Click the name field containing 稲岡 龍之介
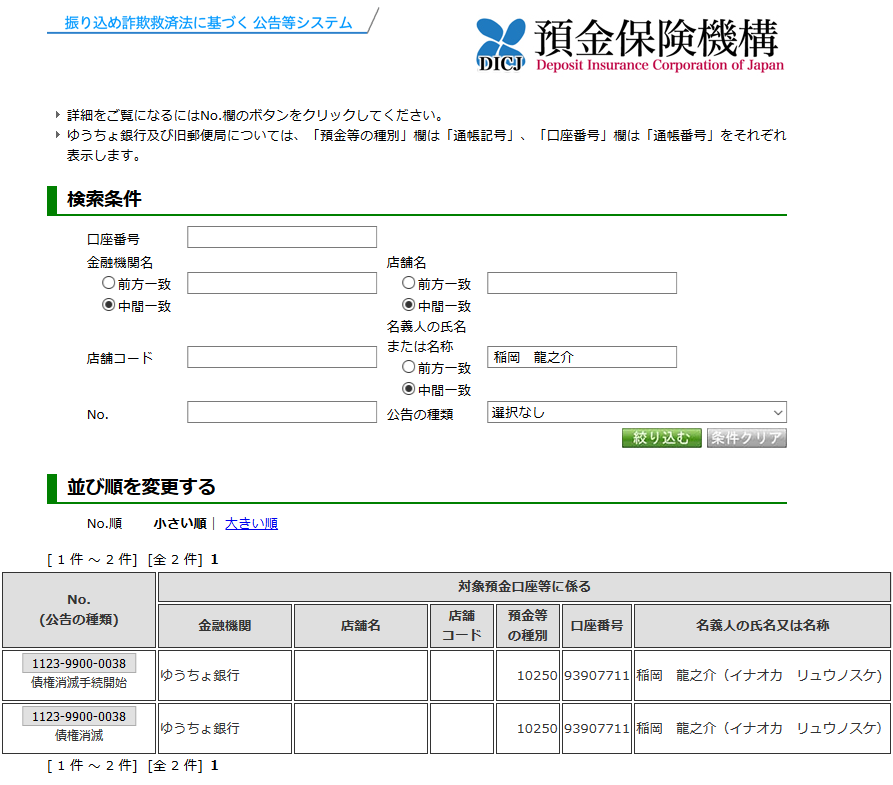The height and width of the screenshot is (785, 893). (582, 357)
